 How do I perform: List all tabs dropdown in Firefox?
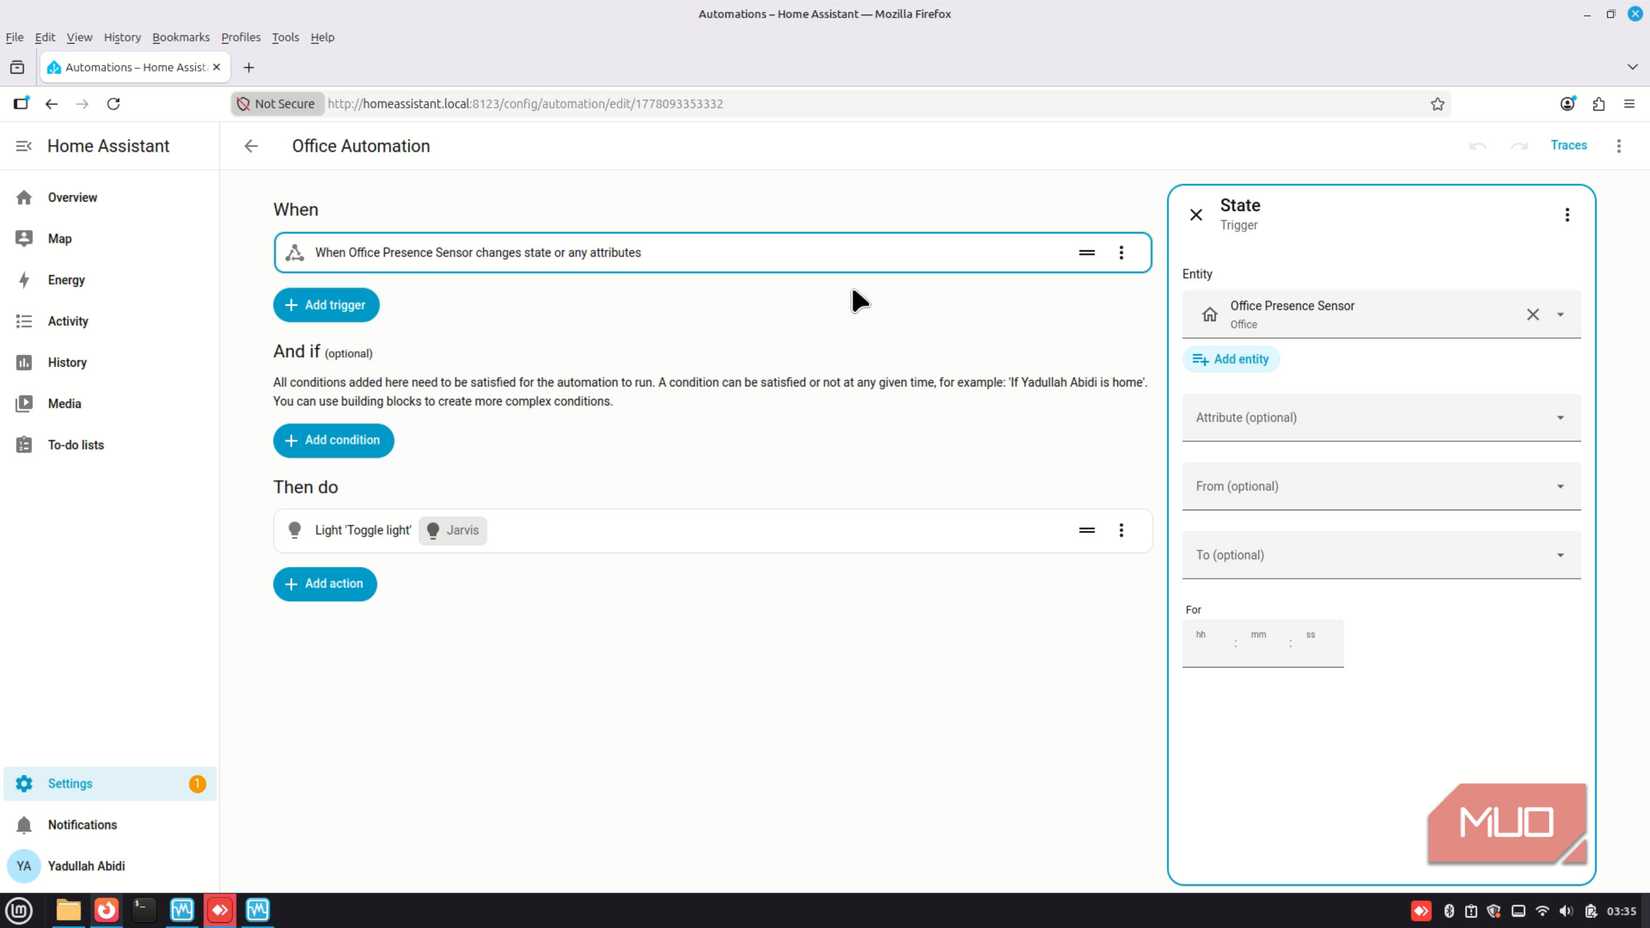pyautogui.click(x=1632, y=67)
